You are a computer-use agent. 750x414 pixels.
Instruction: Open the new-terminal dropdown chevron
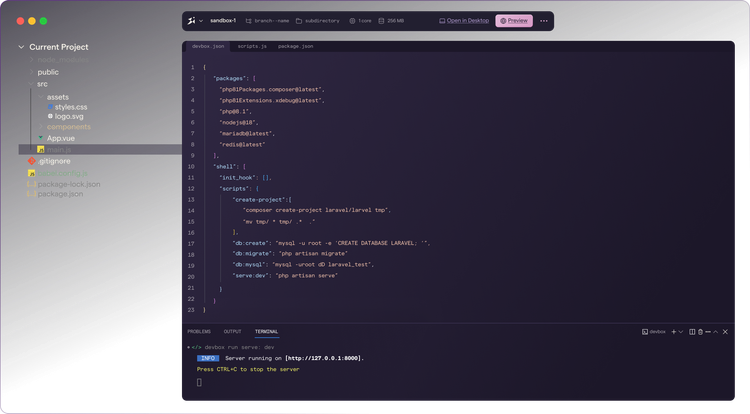[681, 332]
